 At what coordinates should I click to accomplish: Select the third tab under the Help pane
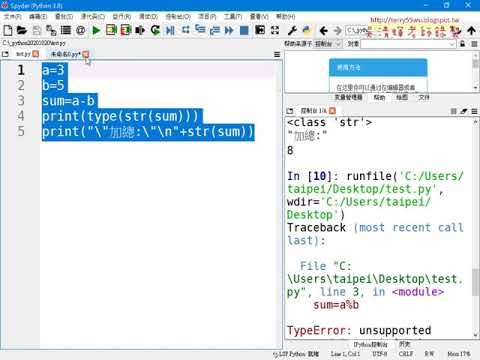coord(402,97)
